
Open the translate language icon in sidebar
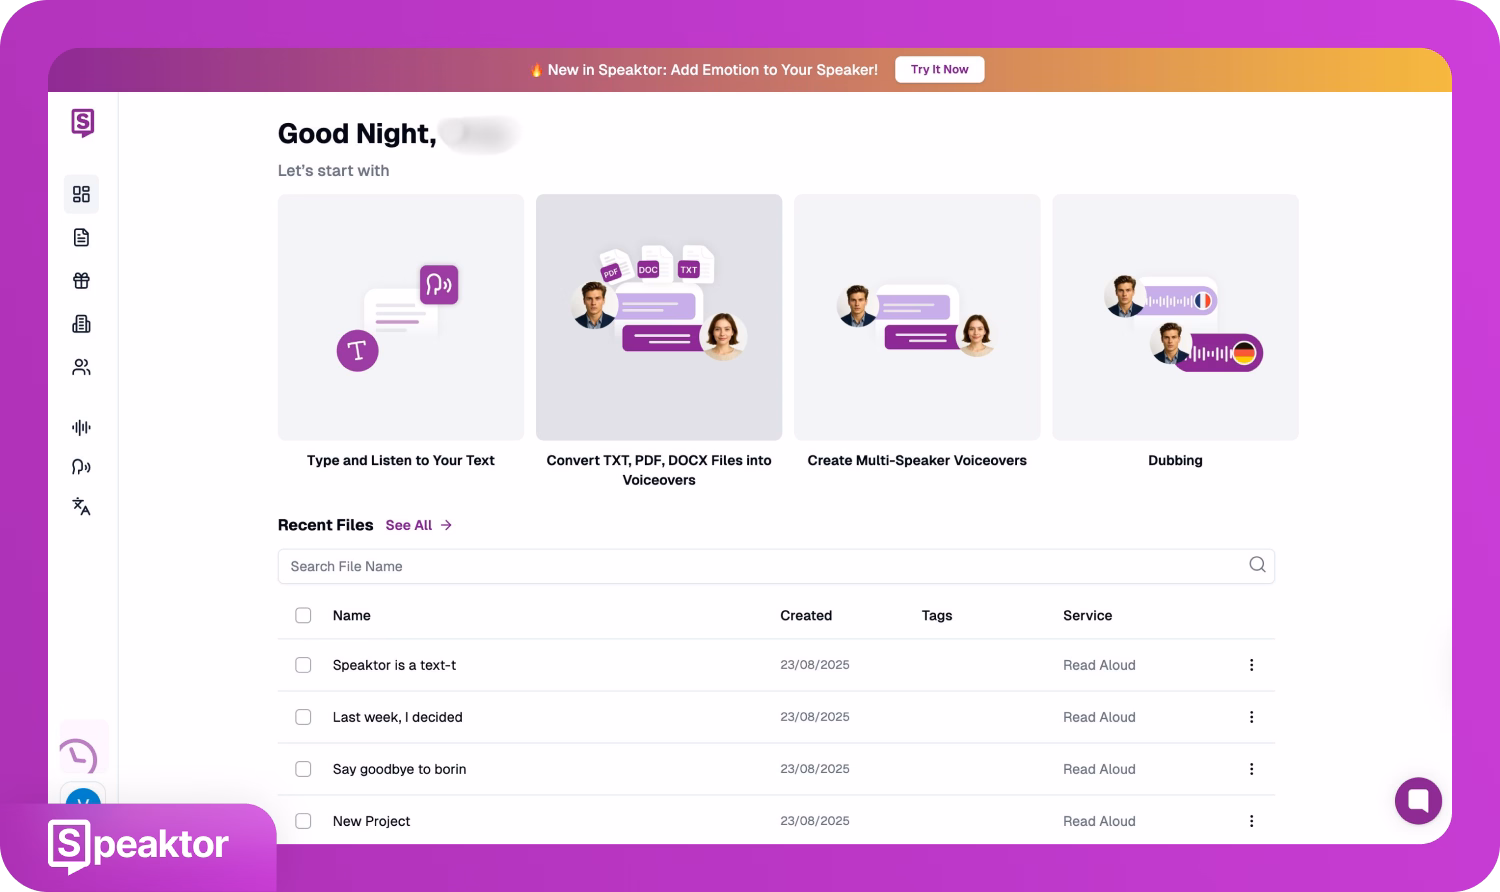coord(81,507)
